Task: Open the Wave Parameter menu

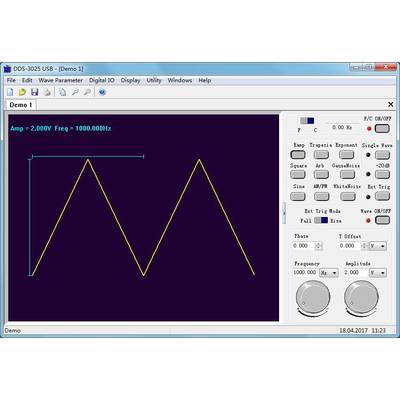Action: pos(61,80)
